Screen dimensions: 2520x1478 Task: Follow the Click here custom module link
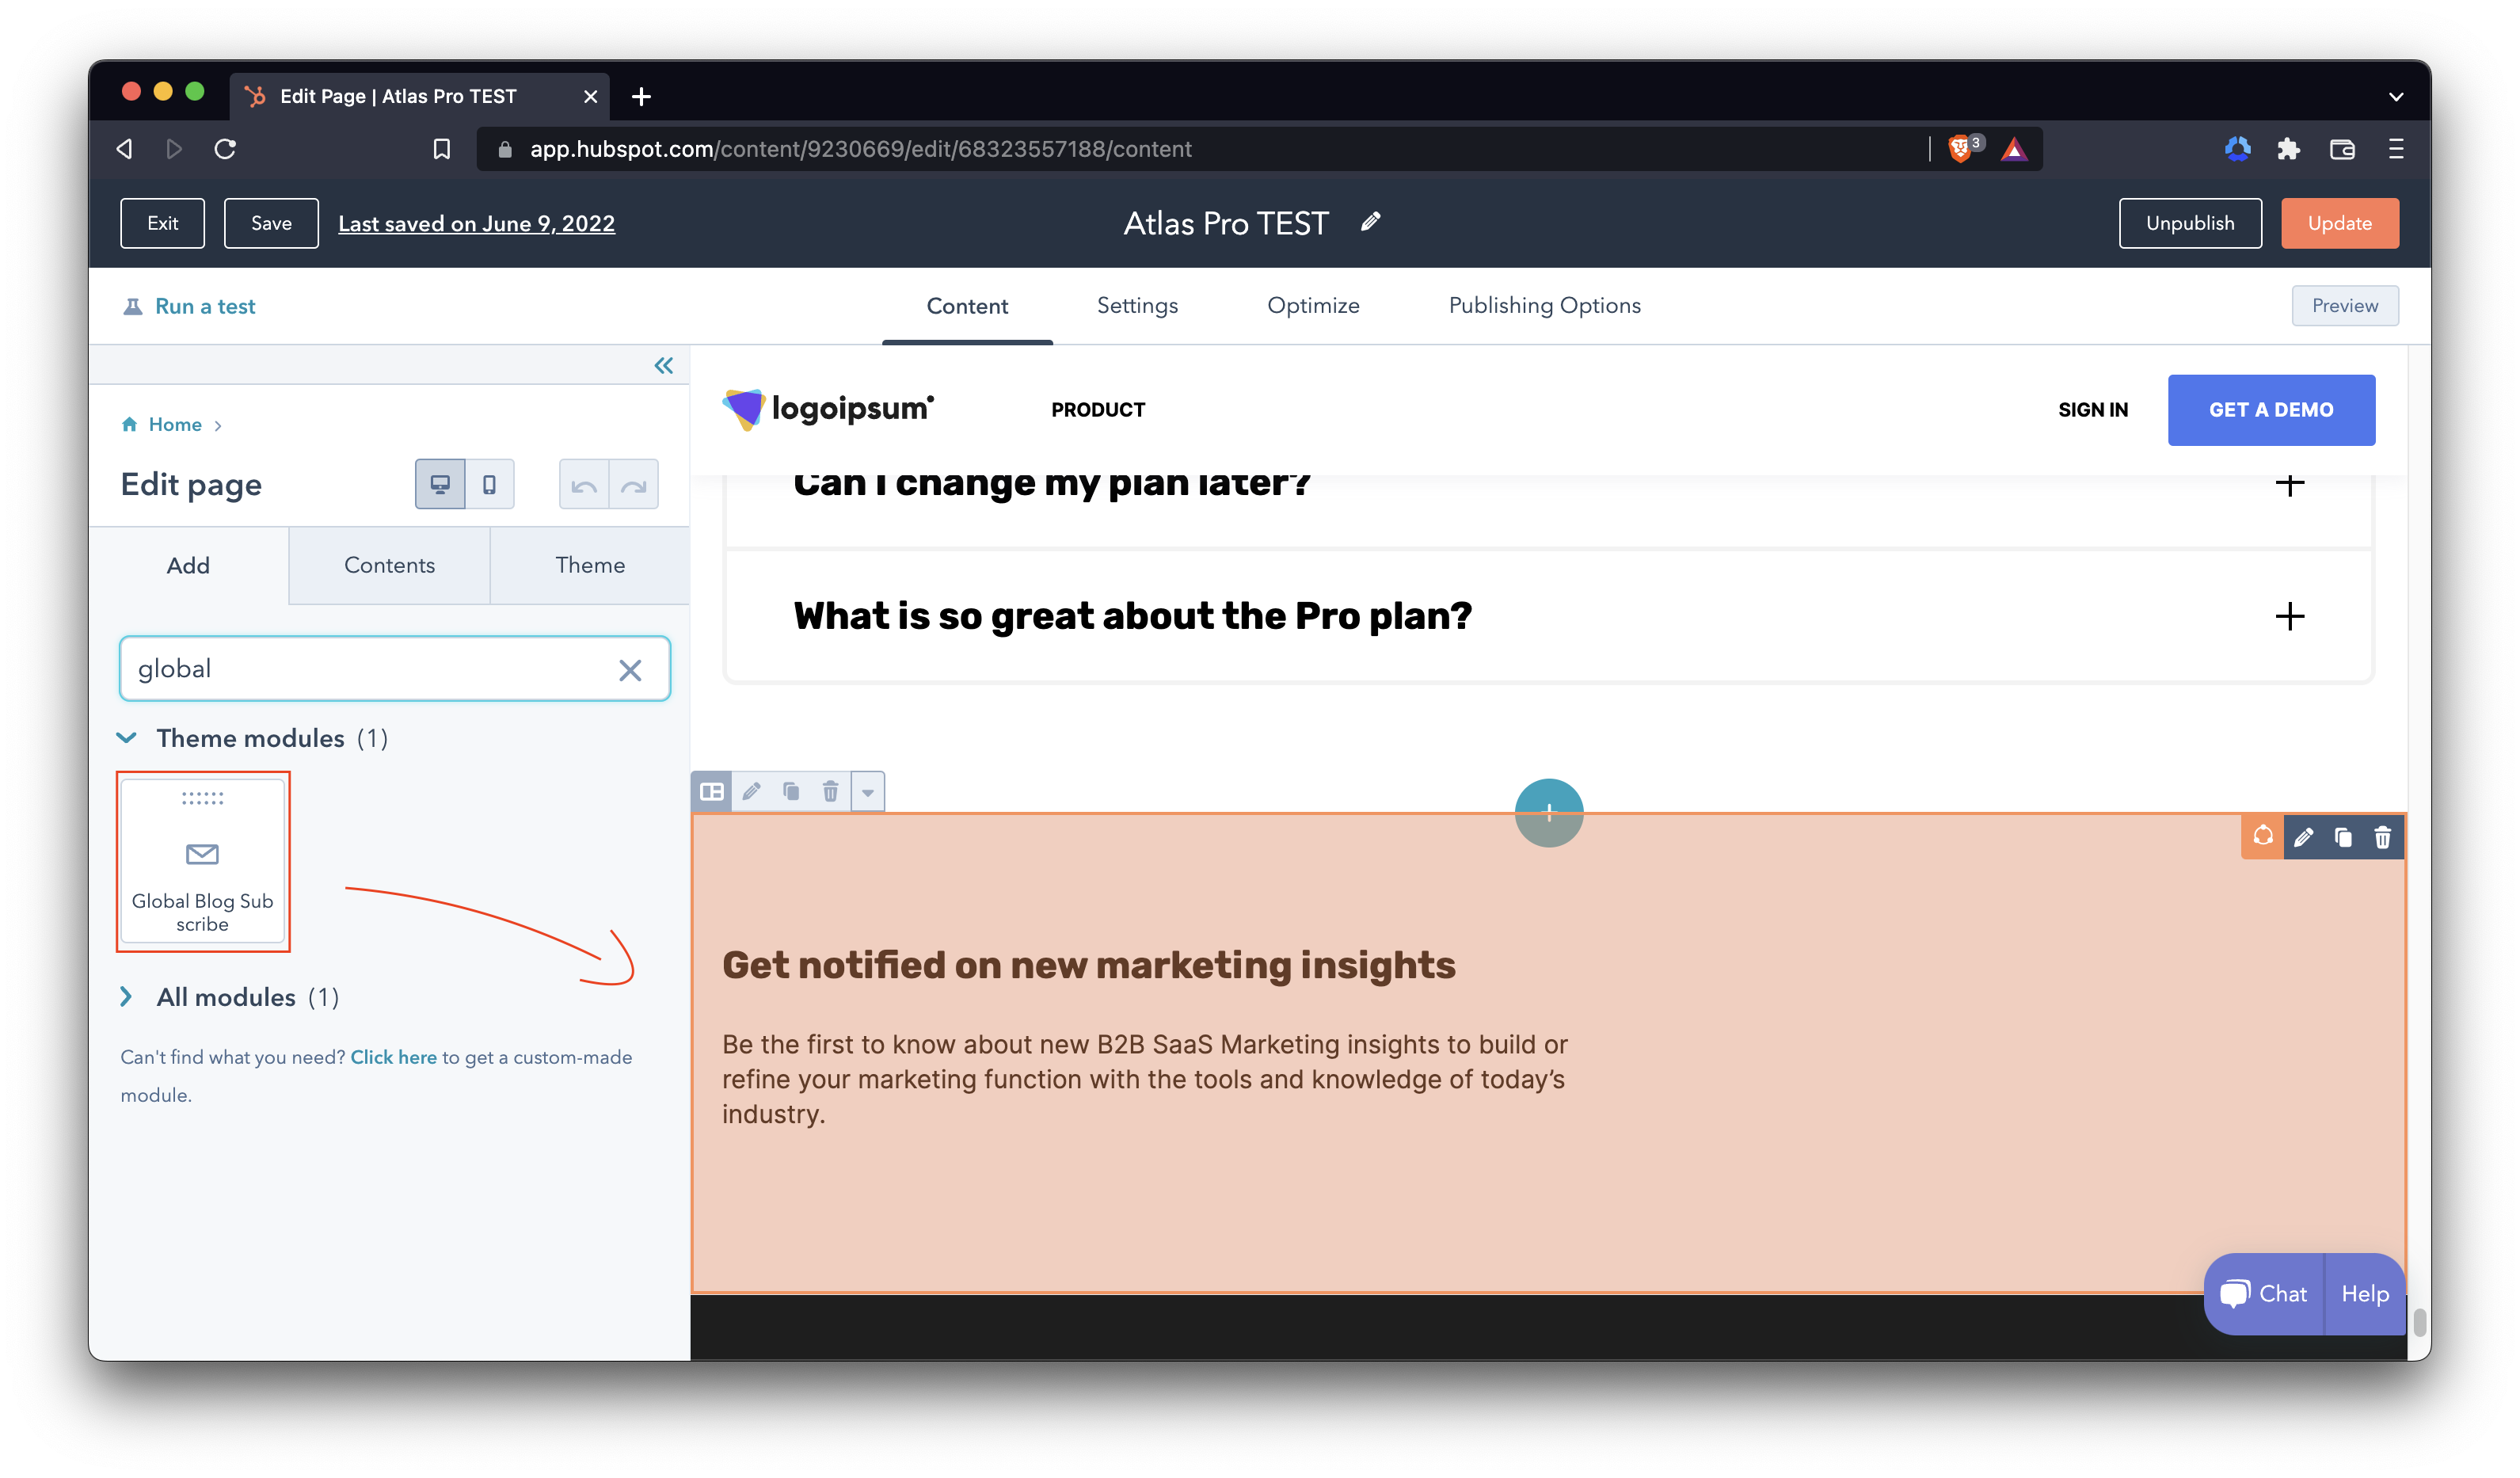click(393, 1057)
